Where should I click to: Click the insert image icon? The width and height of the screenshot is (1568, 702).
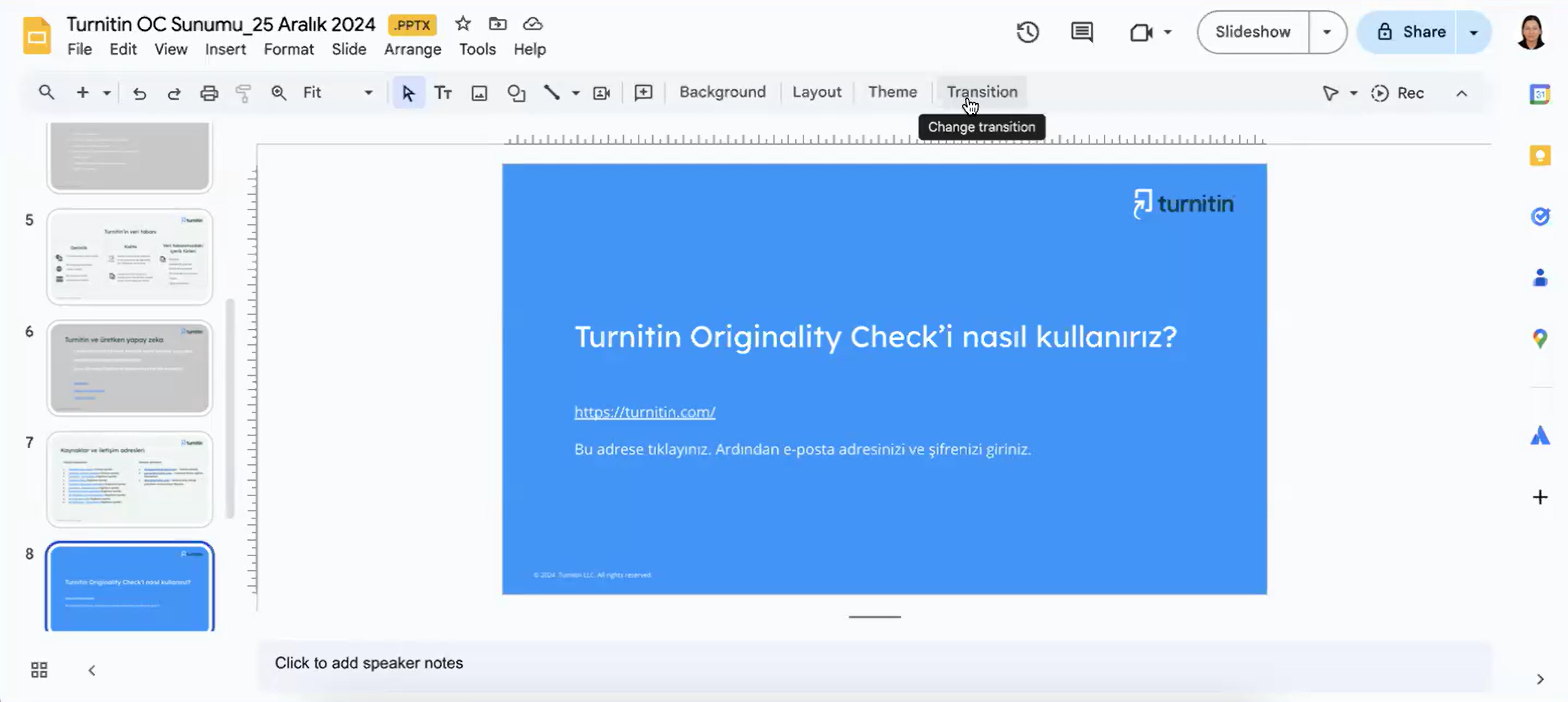[479, 93]
